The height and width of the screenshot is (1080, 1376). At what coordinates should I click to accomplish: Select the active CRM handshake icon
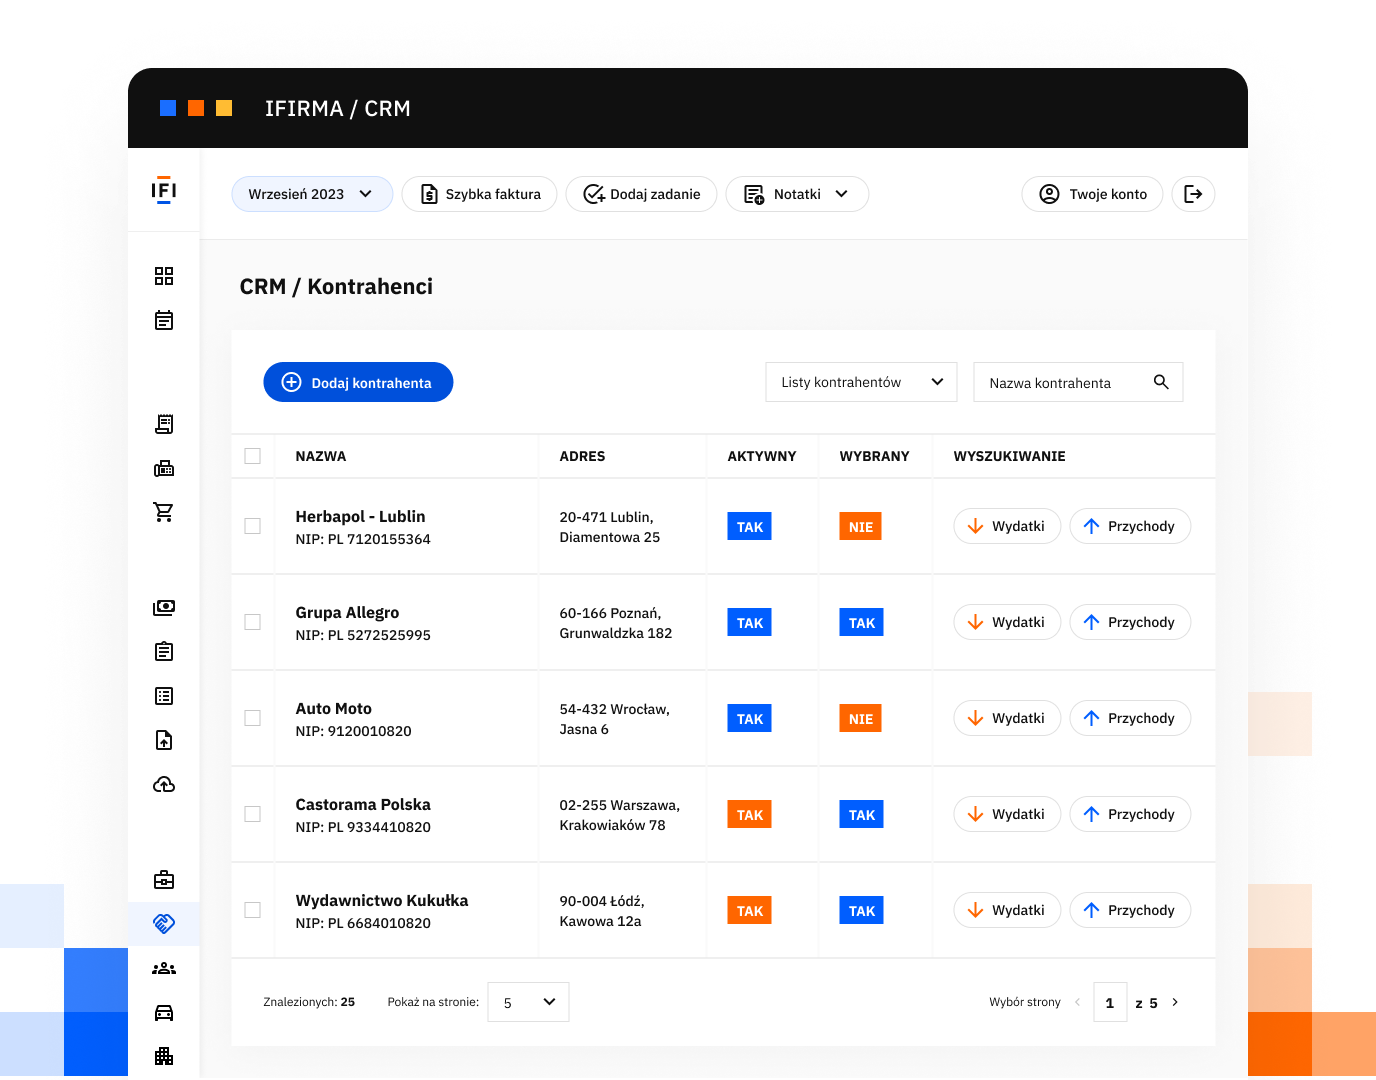pos(164,924)
